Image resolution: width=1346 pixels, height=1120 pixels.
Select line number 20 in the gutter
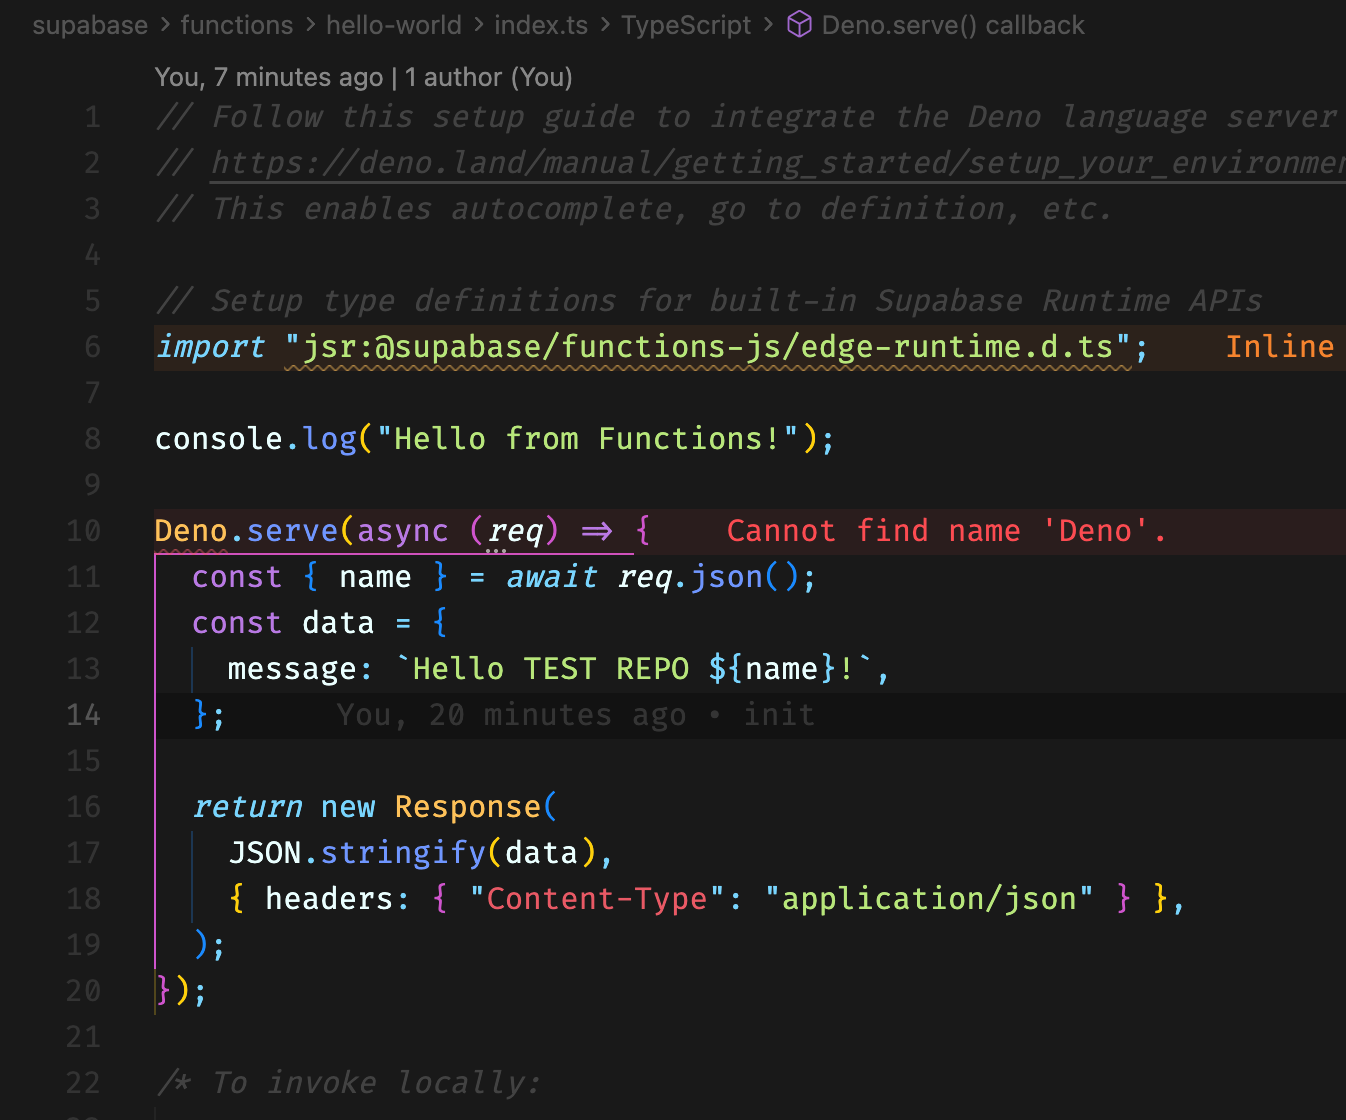coord(83,991)
